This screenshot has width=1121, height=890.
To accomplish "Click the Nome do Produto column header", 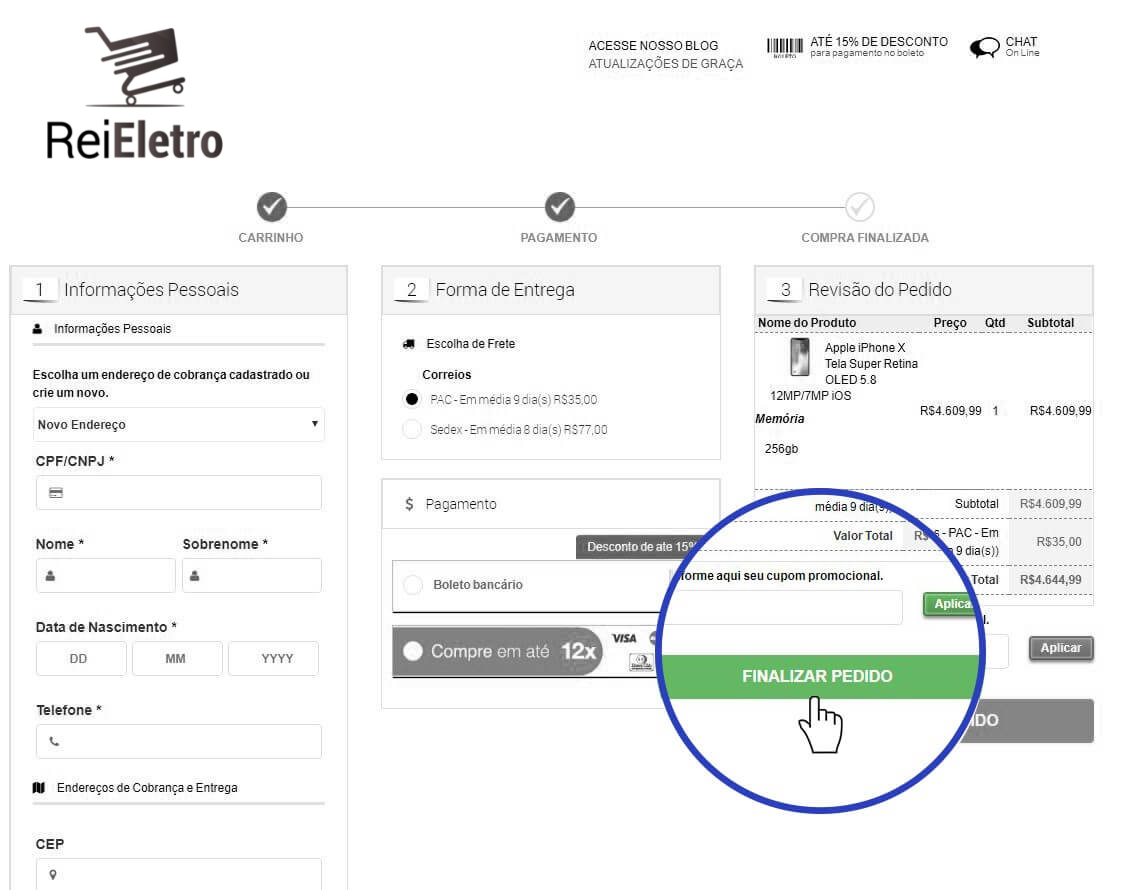I will click(x=807, y=323).
